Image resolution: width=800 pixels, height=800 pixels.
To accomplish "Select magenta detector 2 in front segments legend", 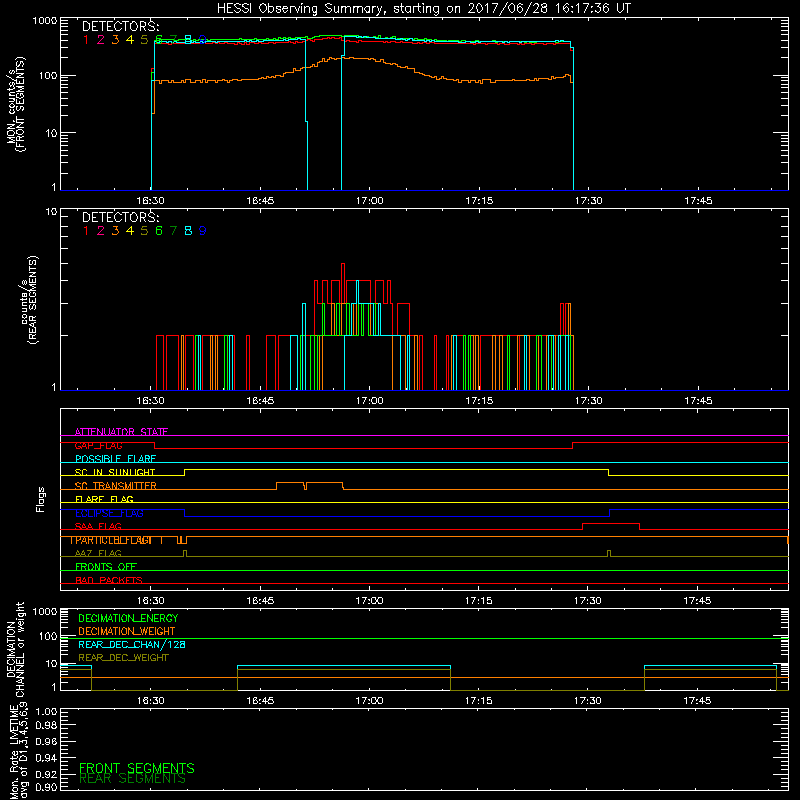I will point(101,40).
